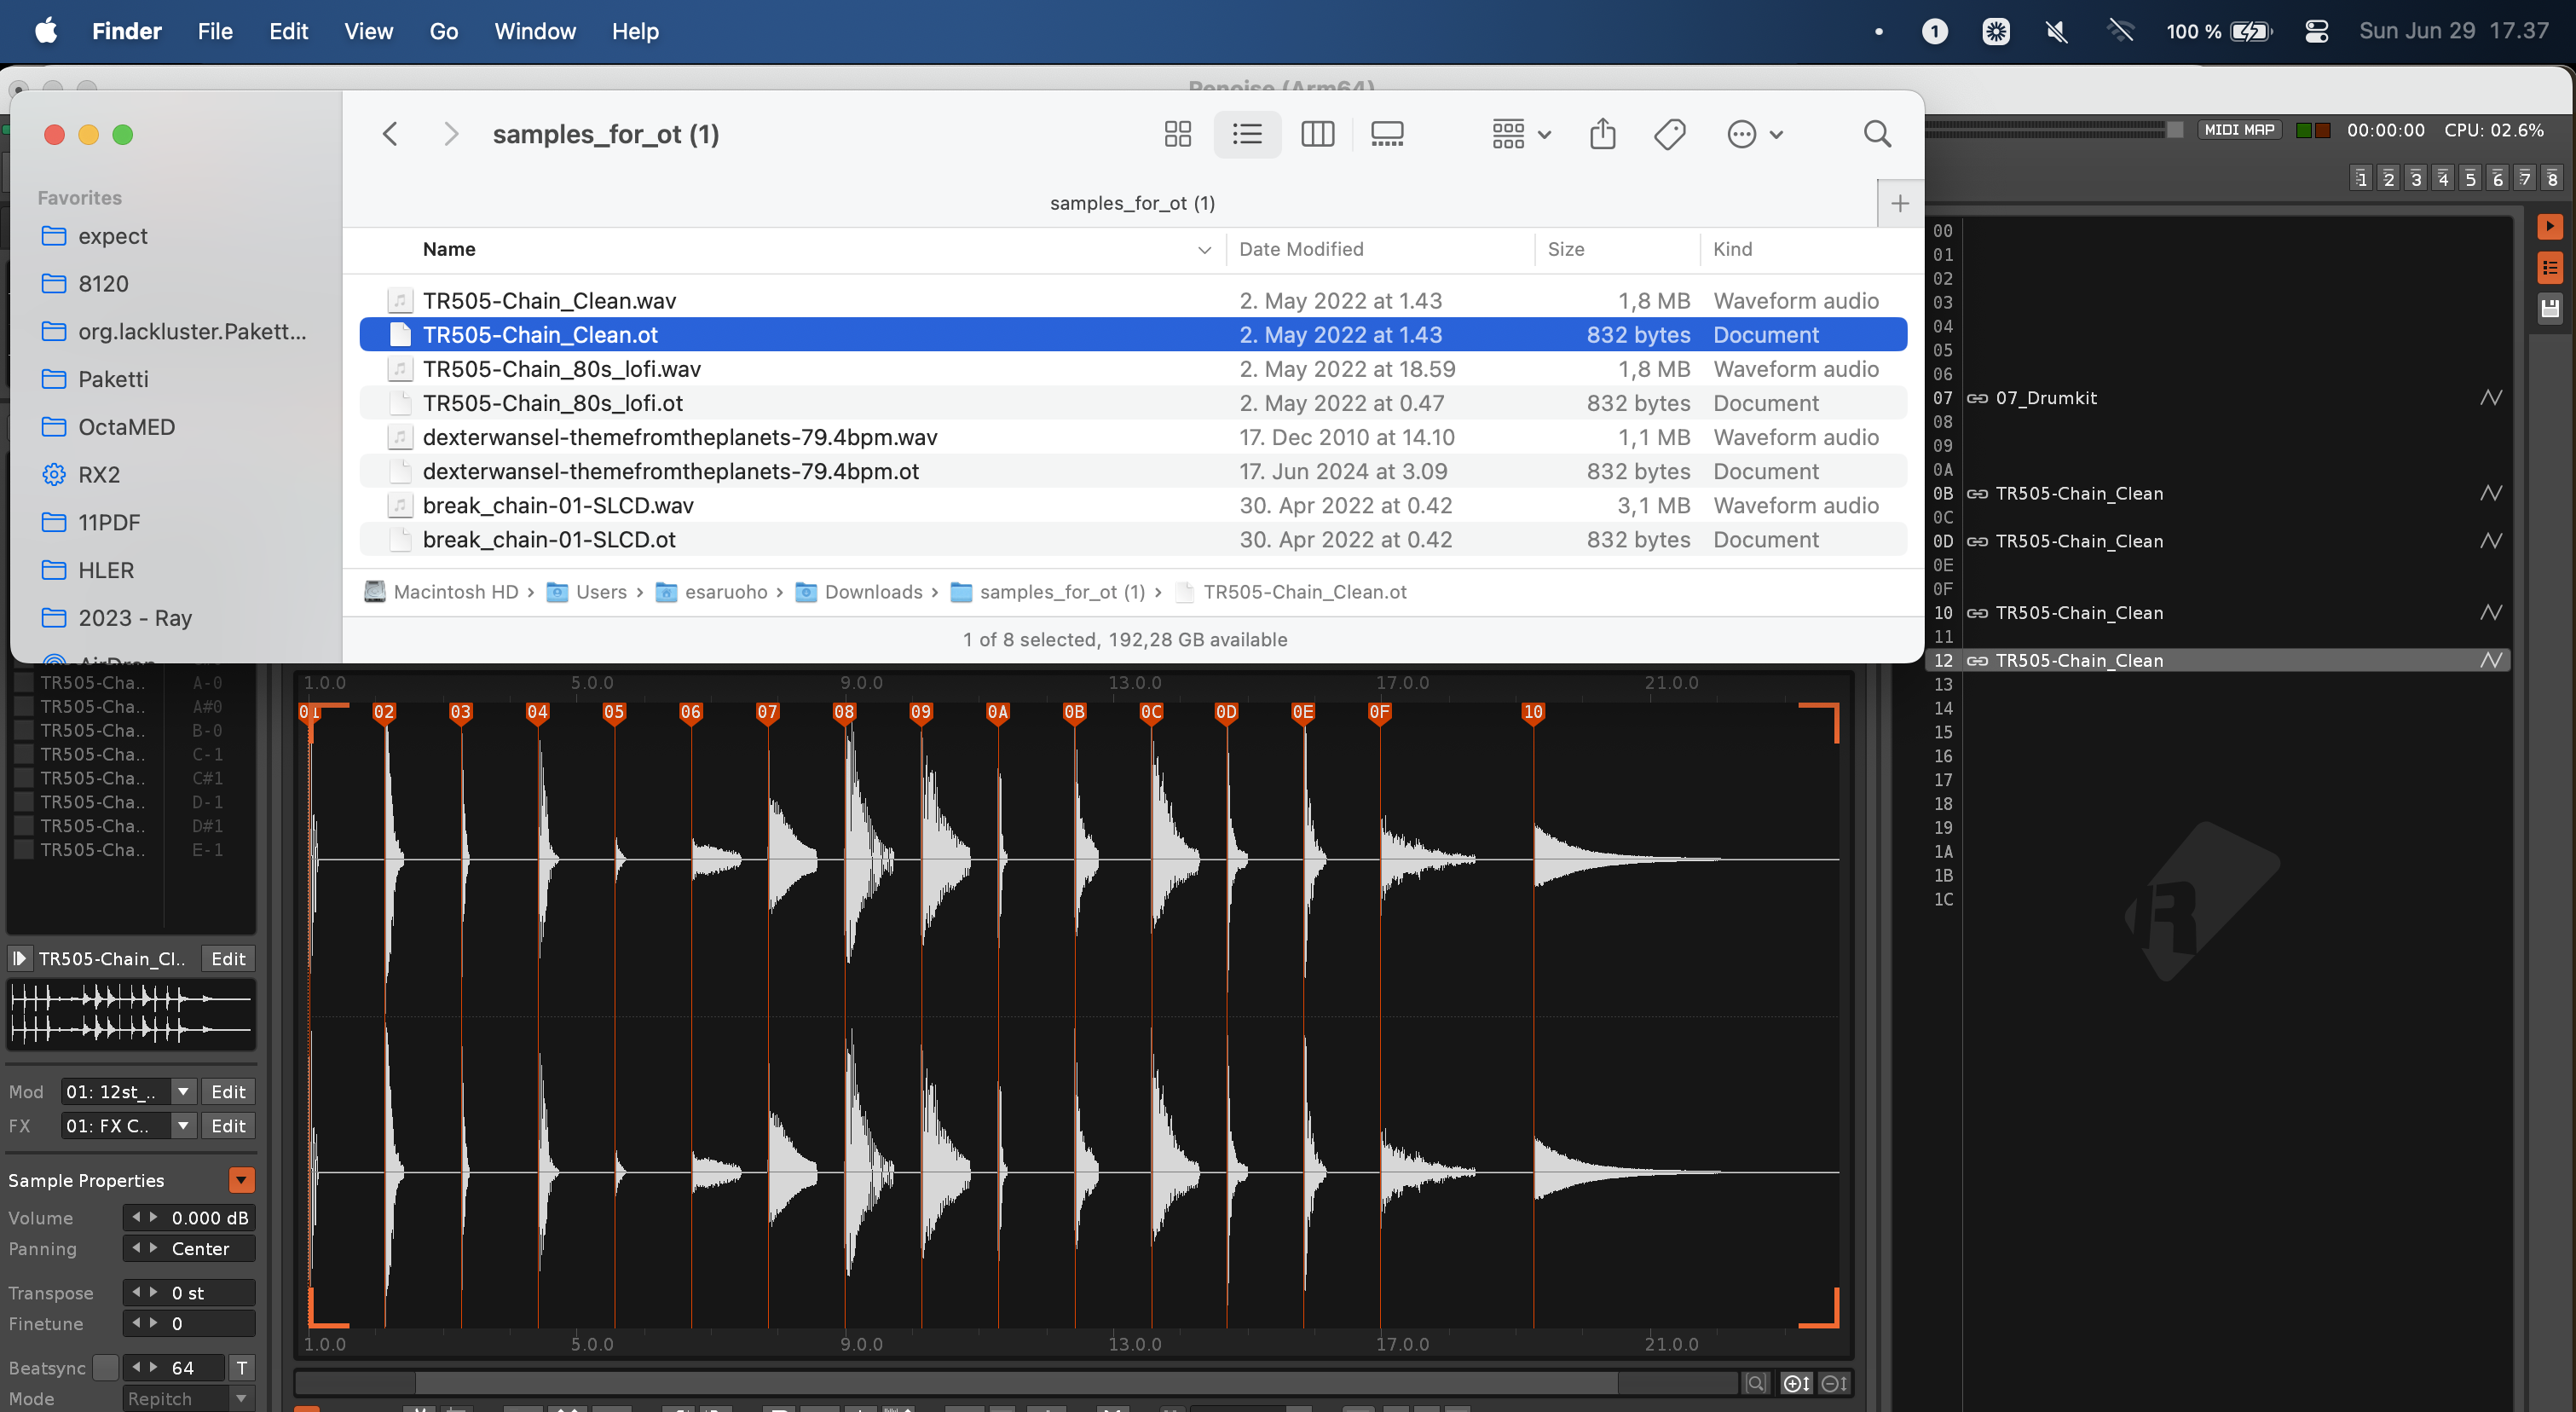Click the Users folder in path bar

click(x=588, y=592)
